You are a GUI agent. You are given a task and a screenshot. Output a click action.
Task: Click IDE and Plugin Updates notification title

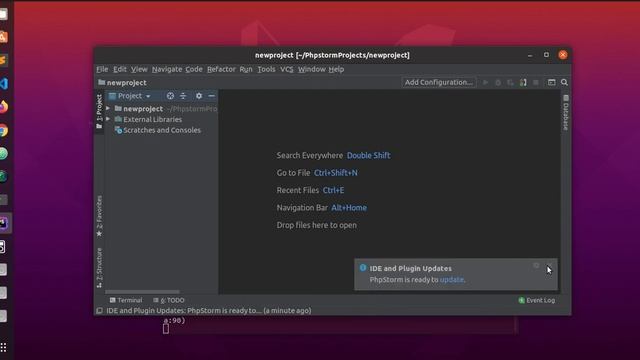pos(411,269)
